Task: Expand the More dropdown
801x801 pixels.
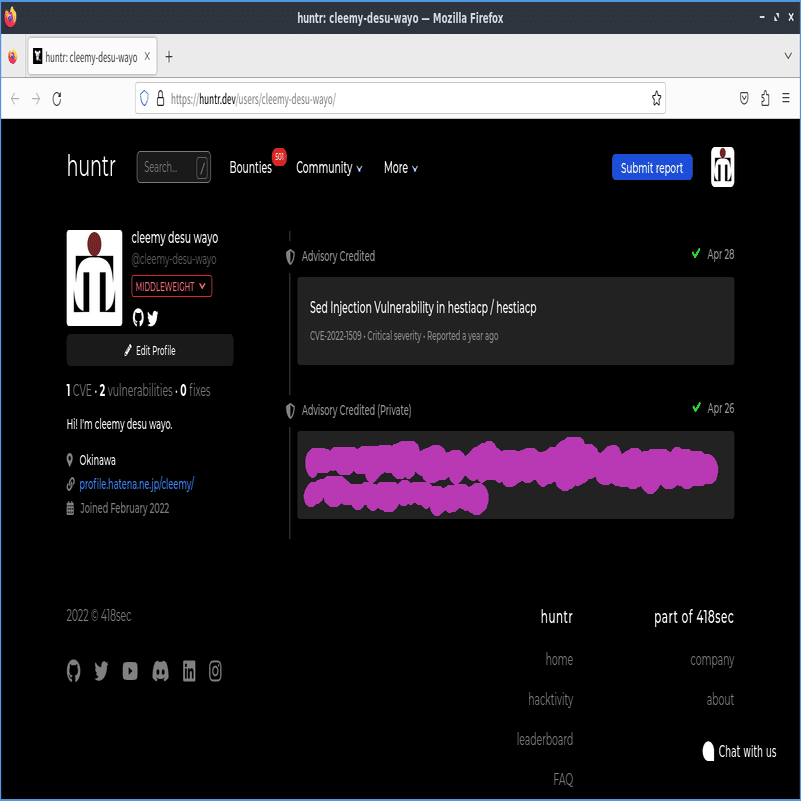Action: pyautogui.click(x=400, y=168)
